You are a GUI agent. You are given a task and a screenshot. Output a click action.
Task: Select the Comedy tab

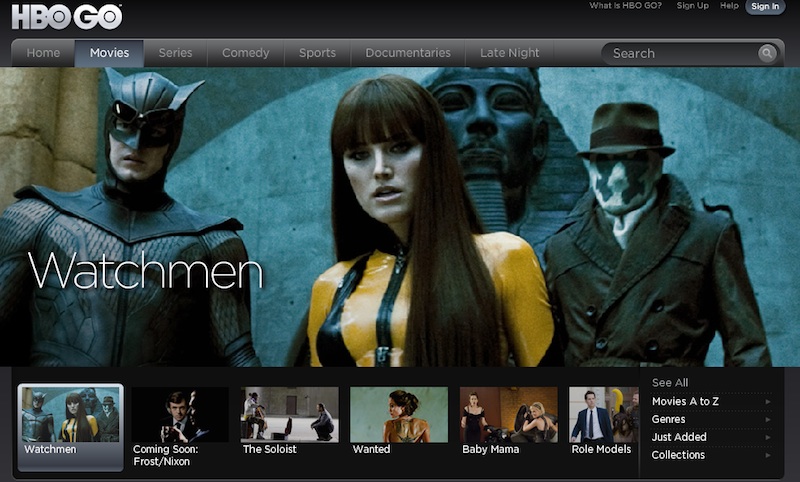pyautogui.click(x=245, y=53)
